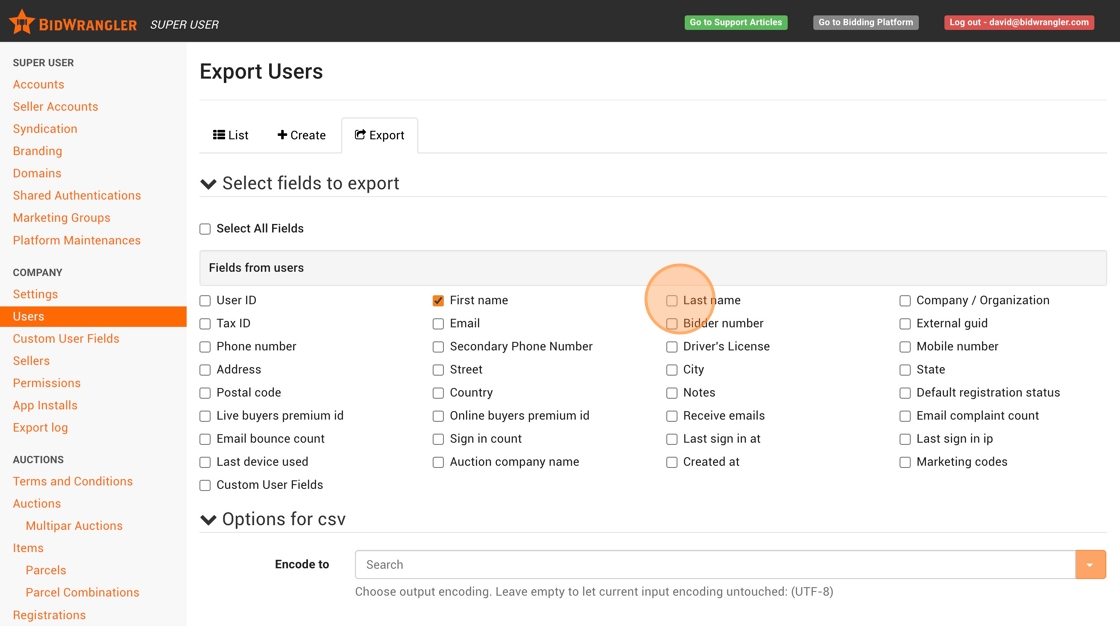The height and width of the screenshot is (626, 1120).
Task: Open Seller Accounts in sidebar
Action: (55, 107)
